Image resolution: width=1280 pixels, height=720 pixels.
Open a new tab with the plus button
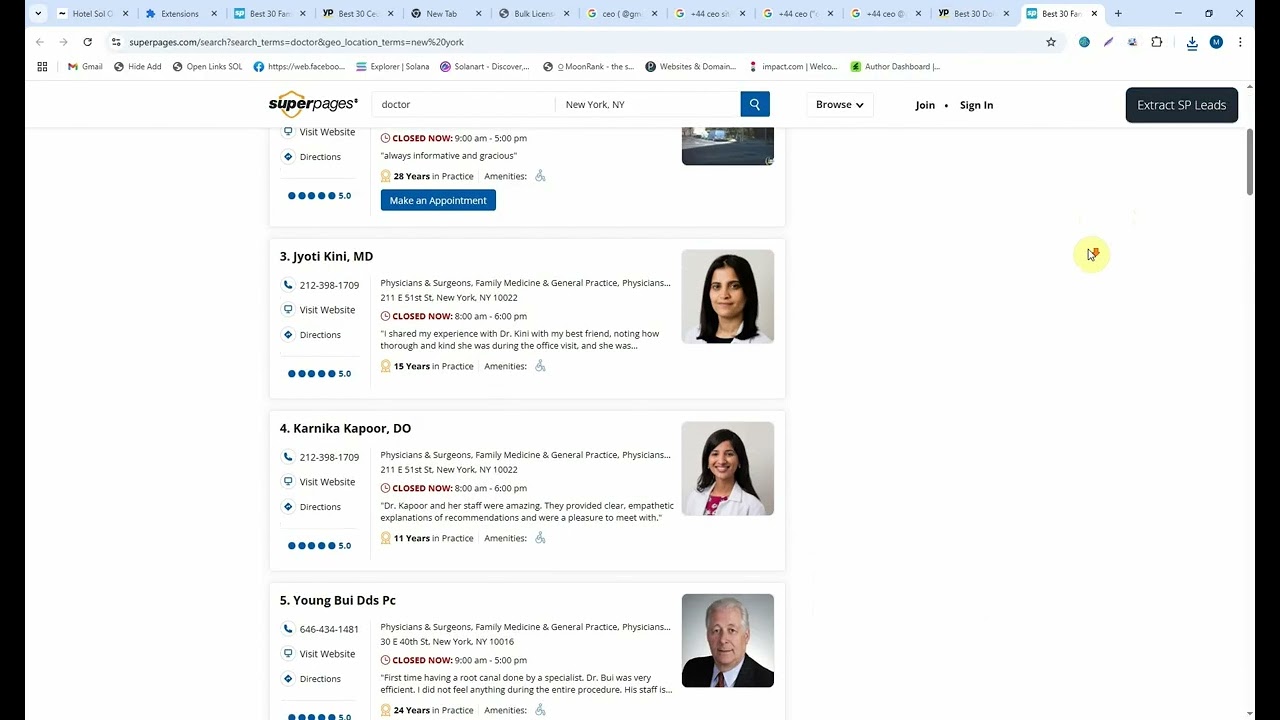pyautogui.click(x=1118, y=14)
